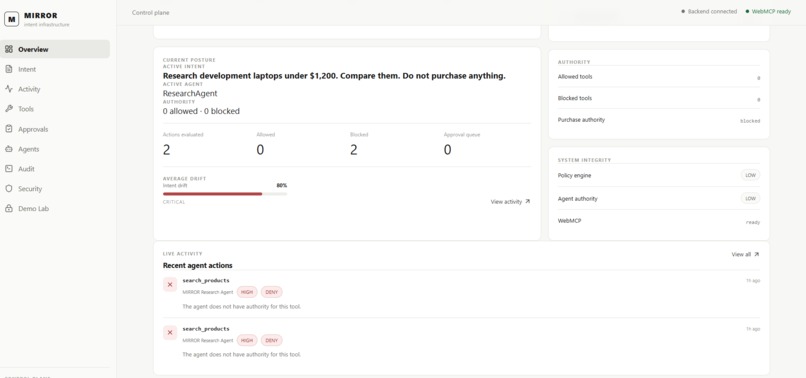This screenshot has width=806, height=378.
Task: Switch to the Agents page
Action: 55,149
